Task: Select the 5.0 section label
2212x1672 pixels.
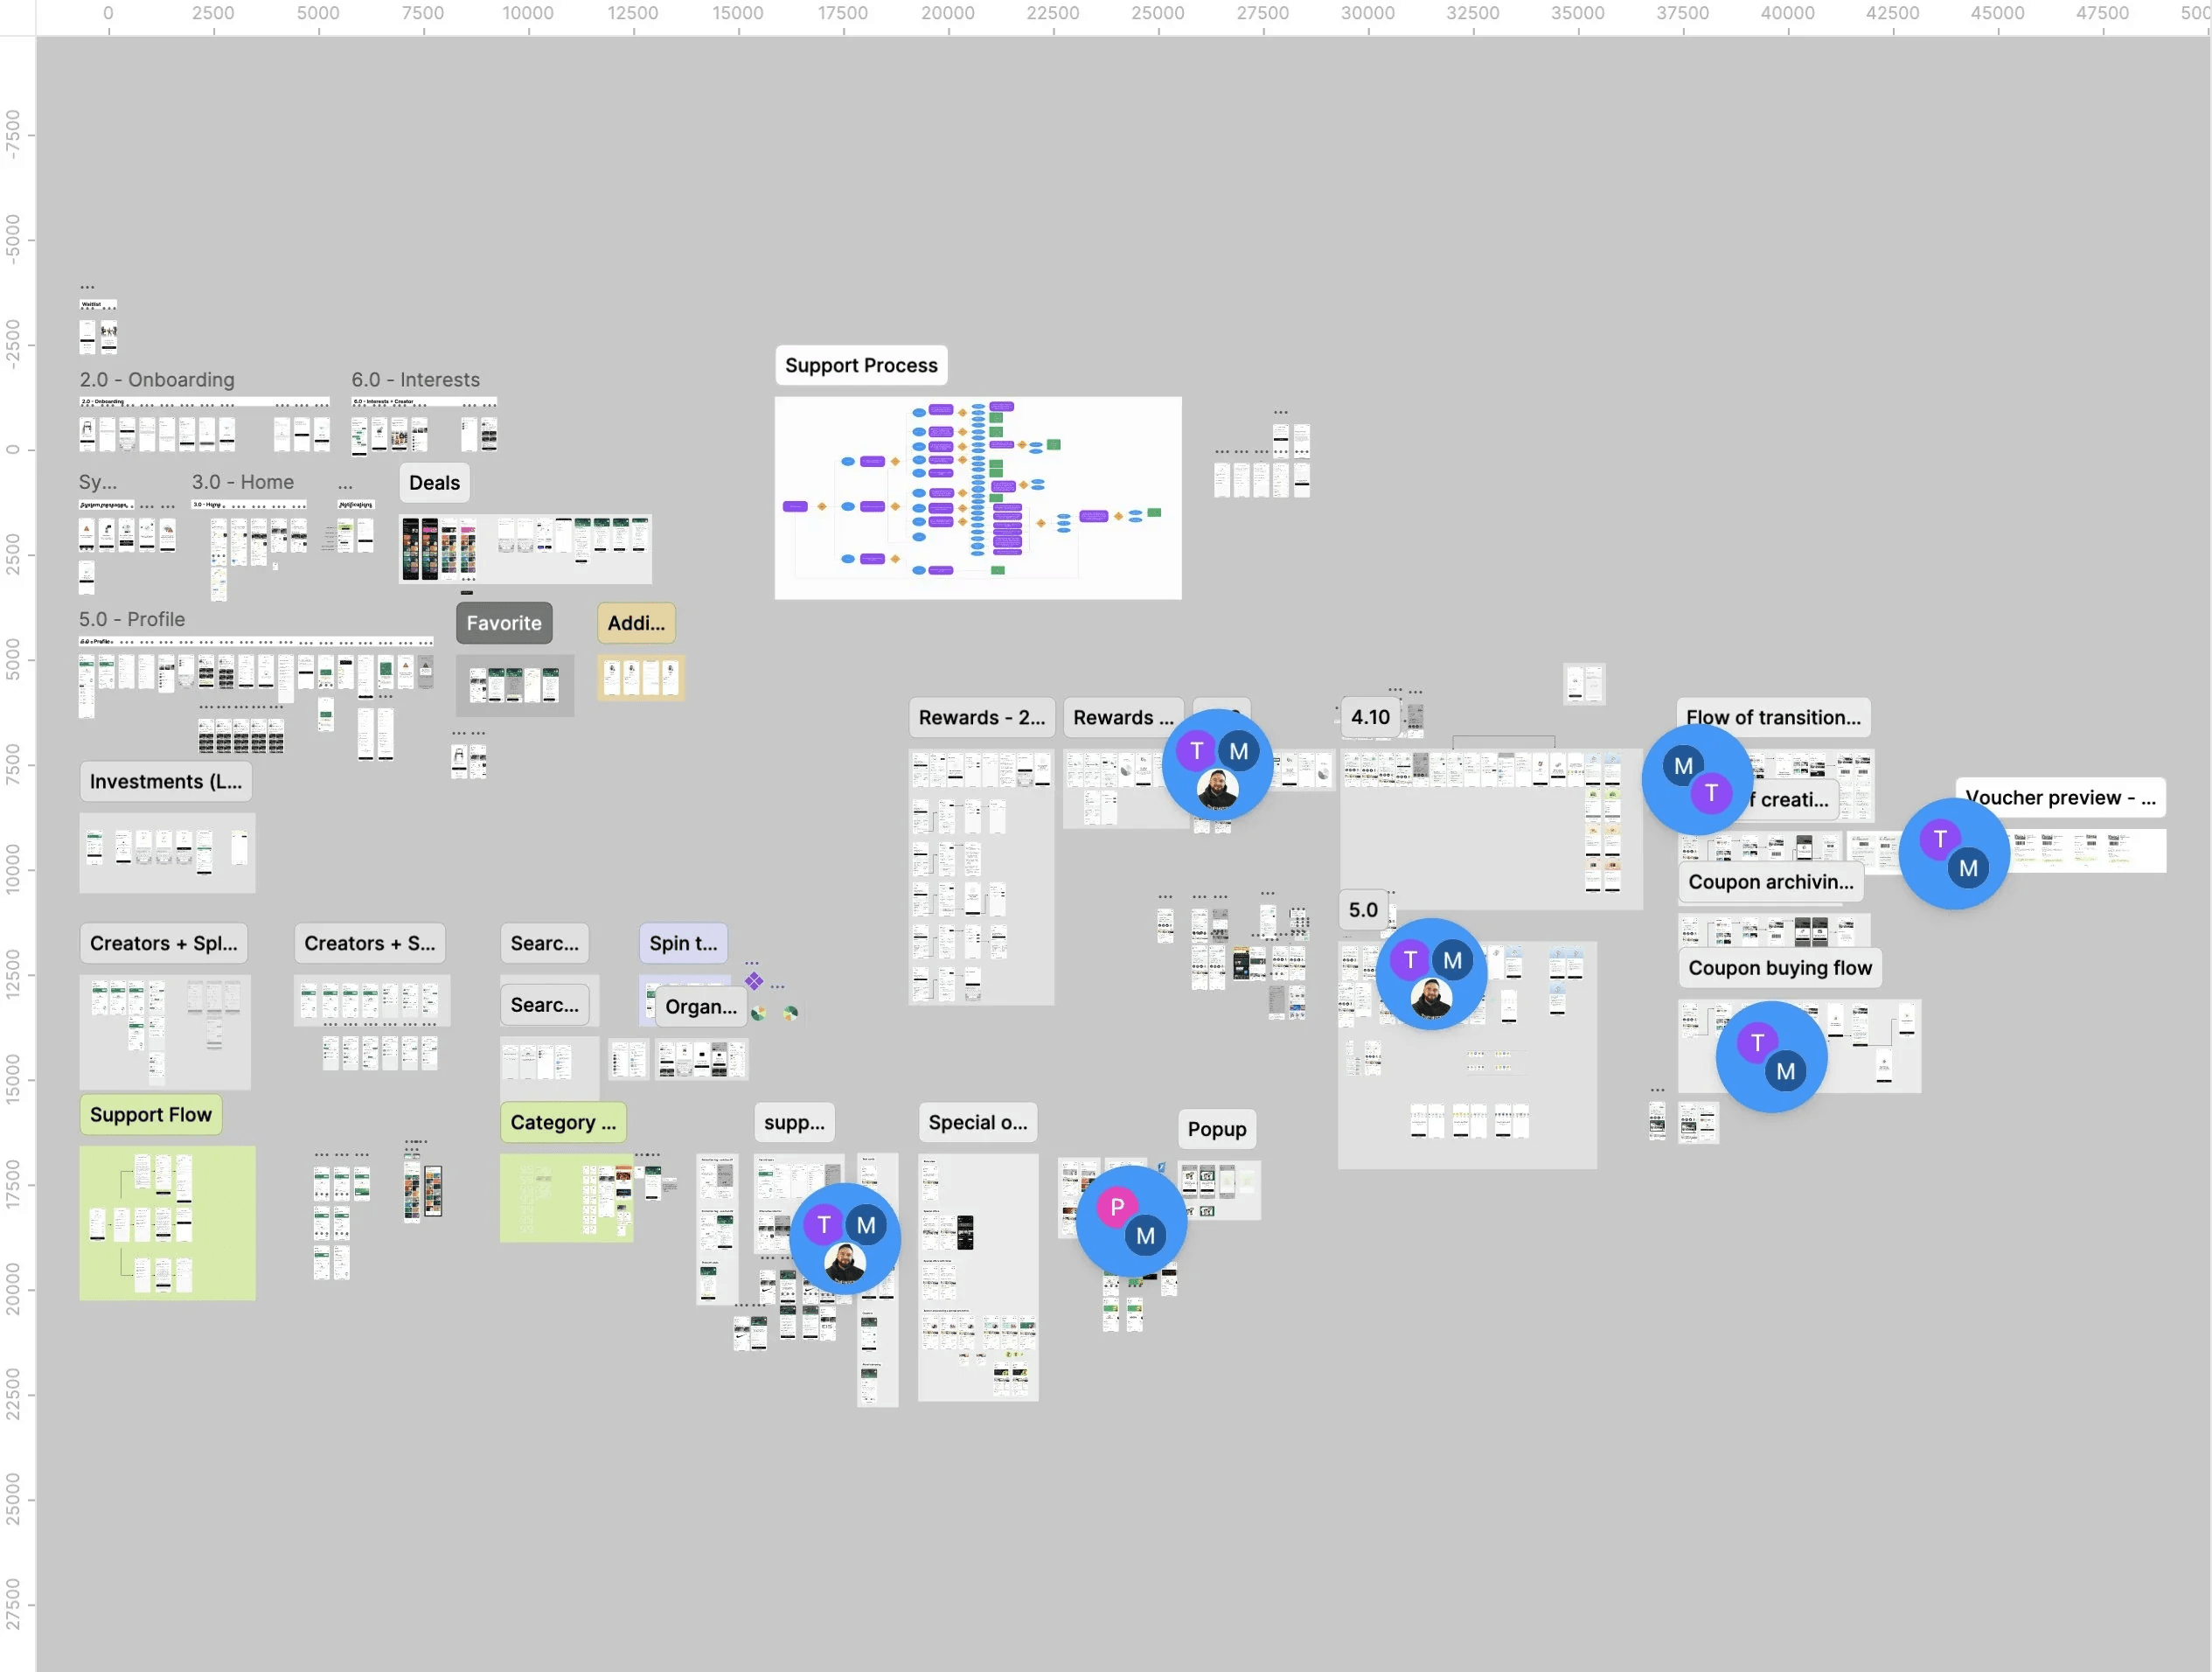Action: point(1363,910)
